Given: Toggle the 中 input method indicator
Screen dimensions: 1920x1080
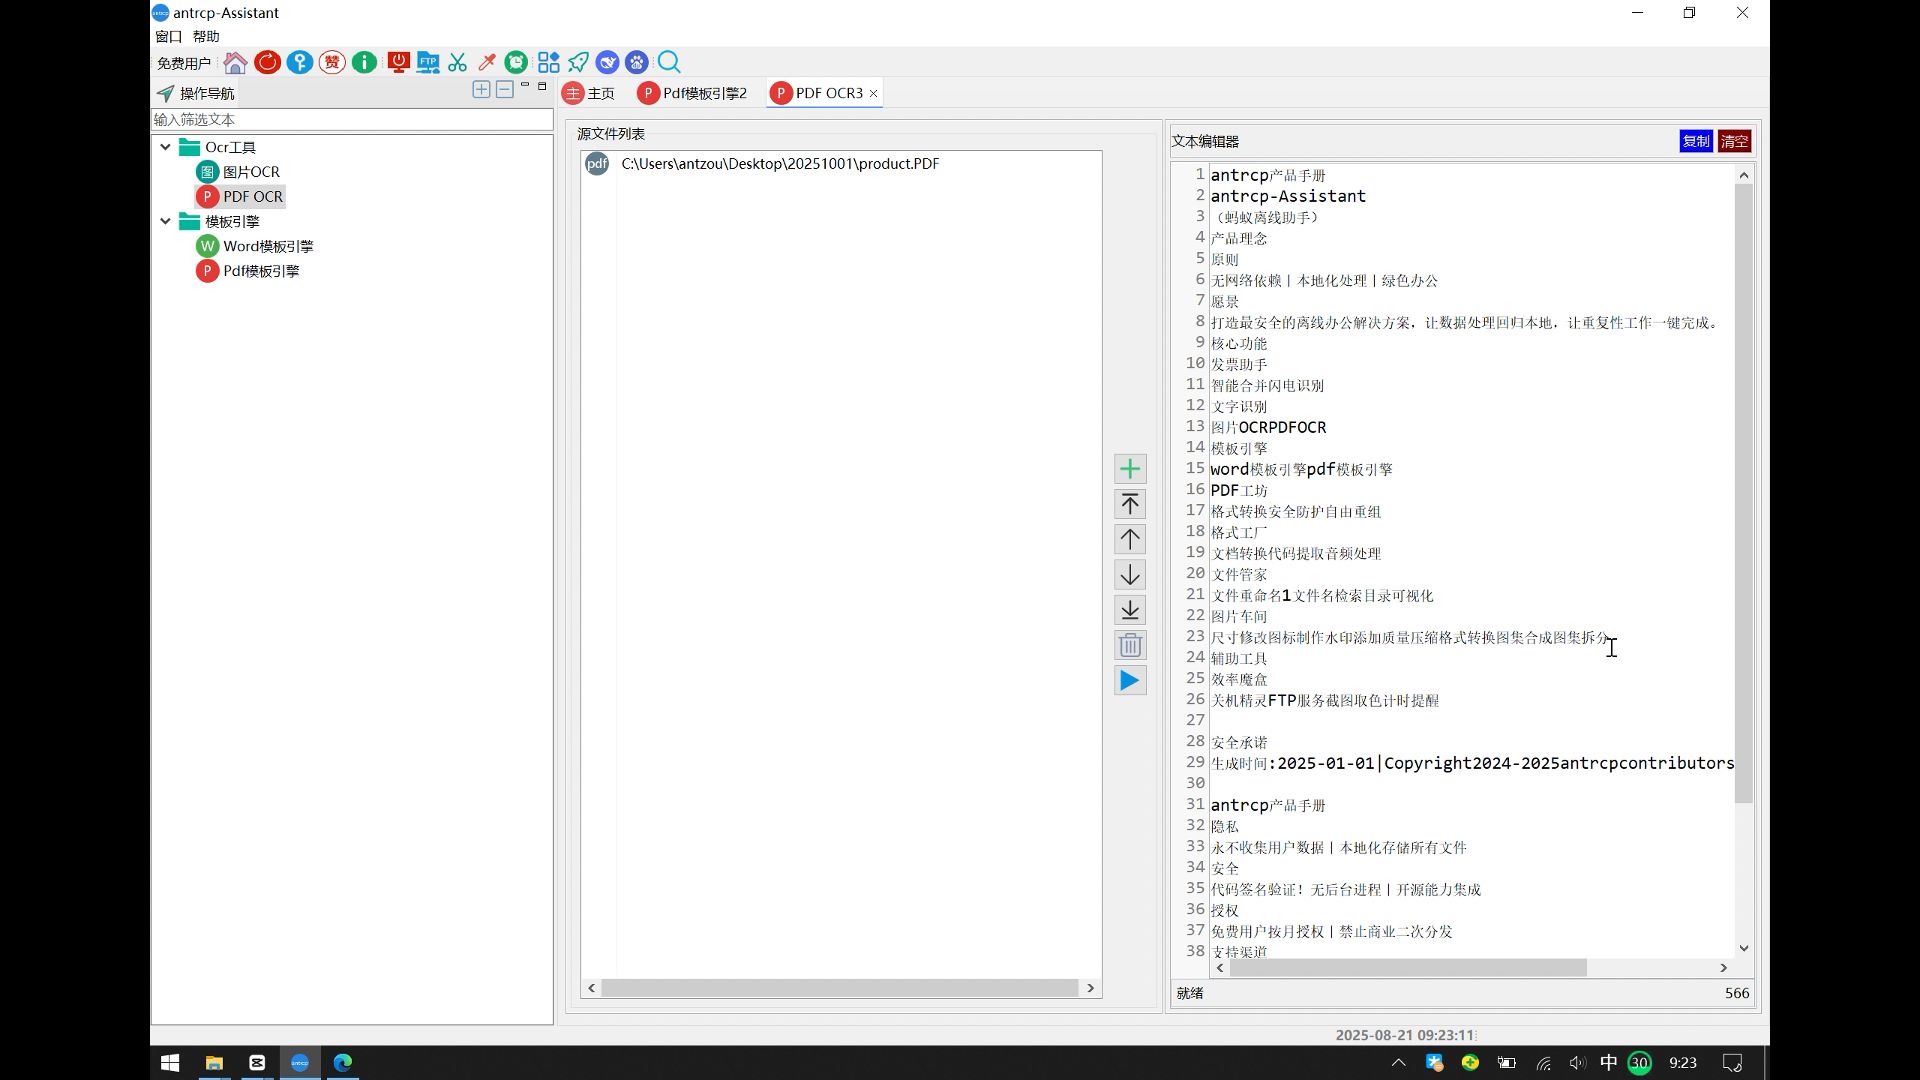Looking at the screenshot, I should [1608, 1063].
